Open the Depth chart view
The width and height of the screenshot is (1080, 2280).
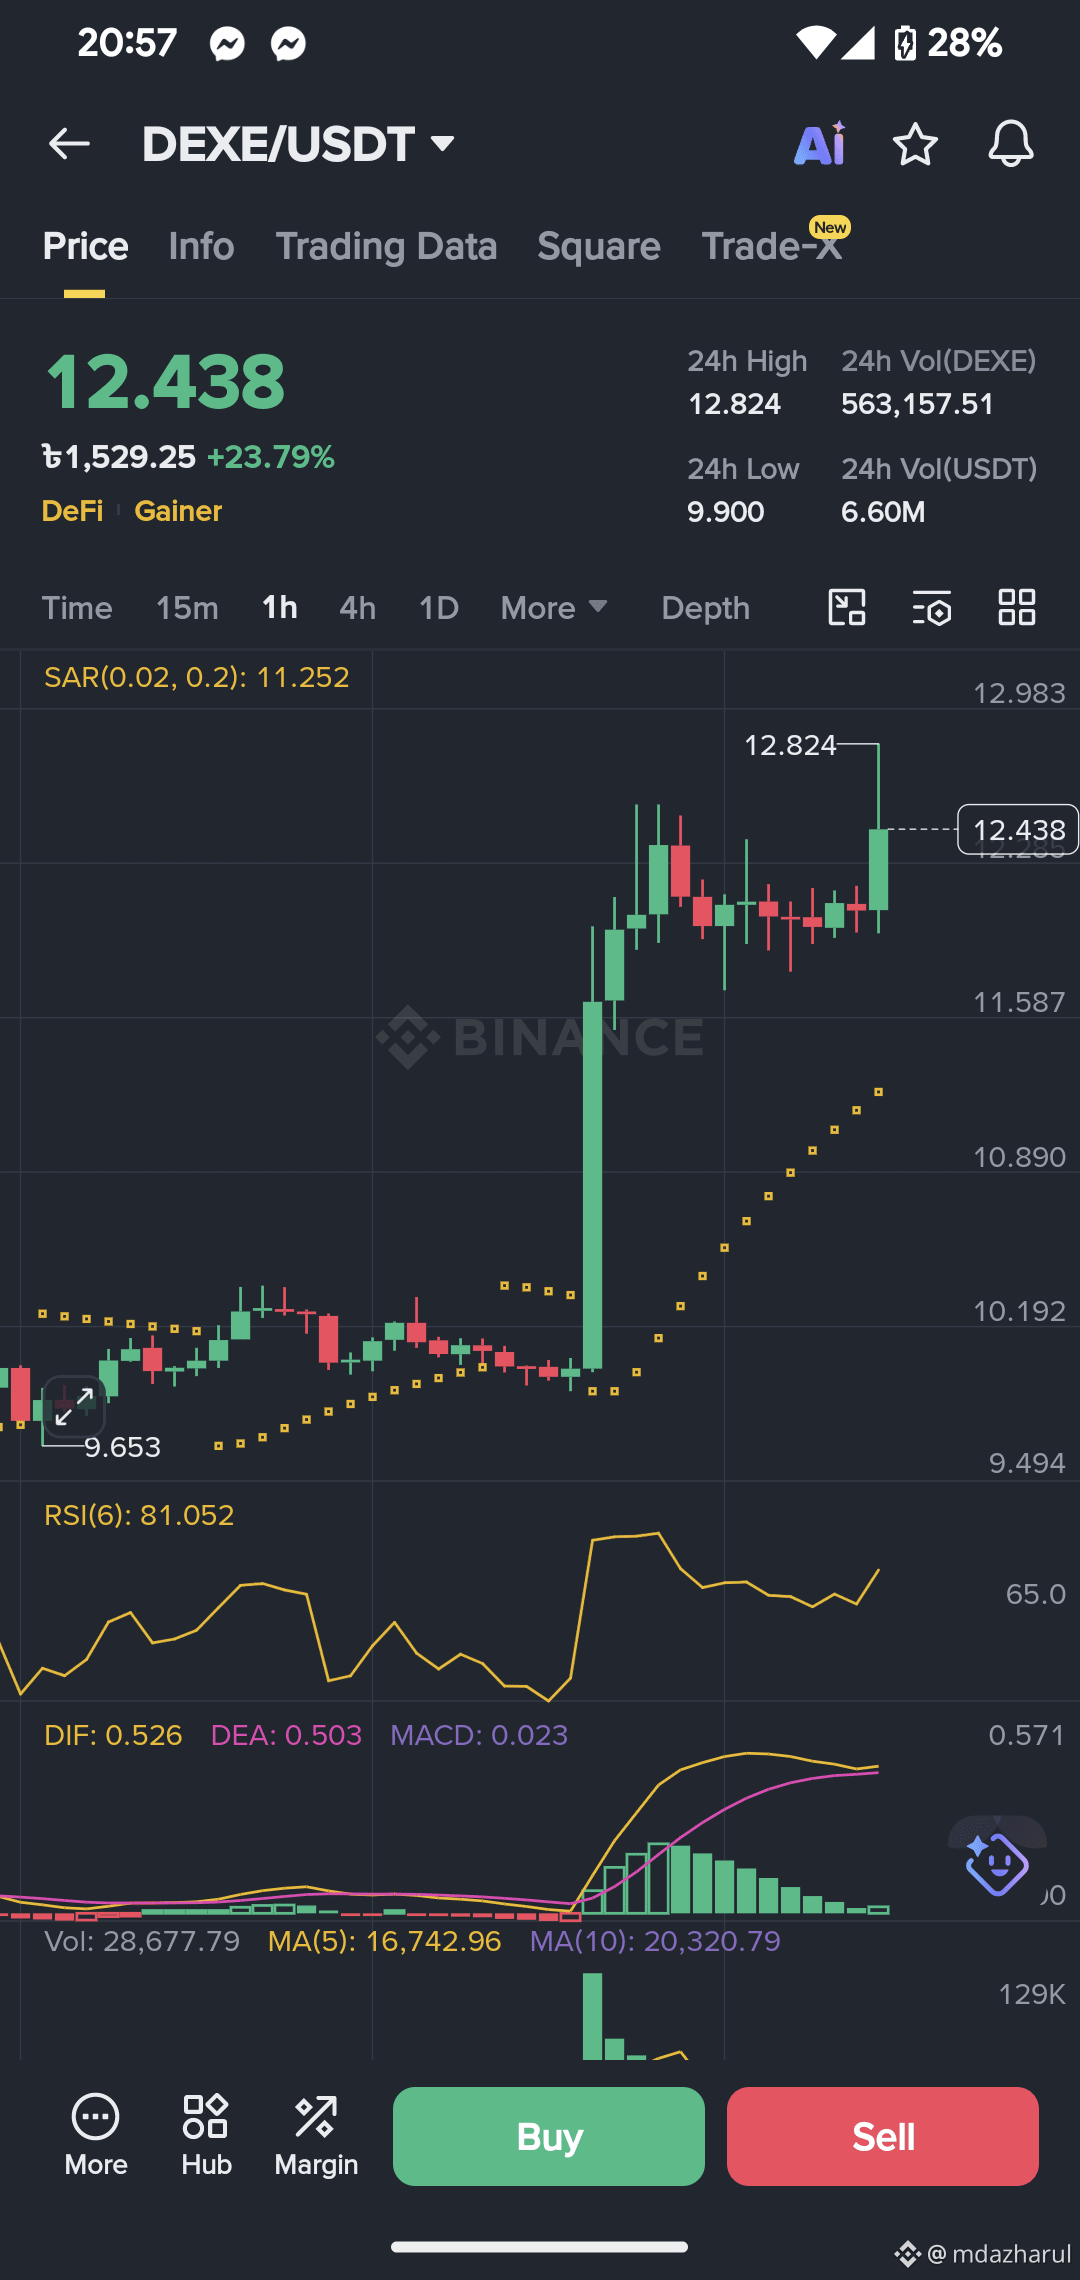click(x=705, y=608)
